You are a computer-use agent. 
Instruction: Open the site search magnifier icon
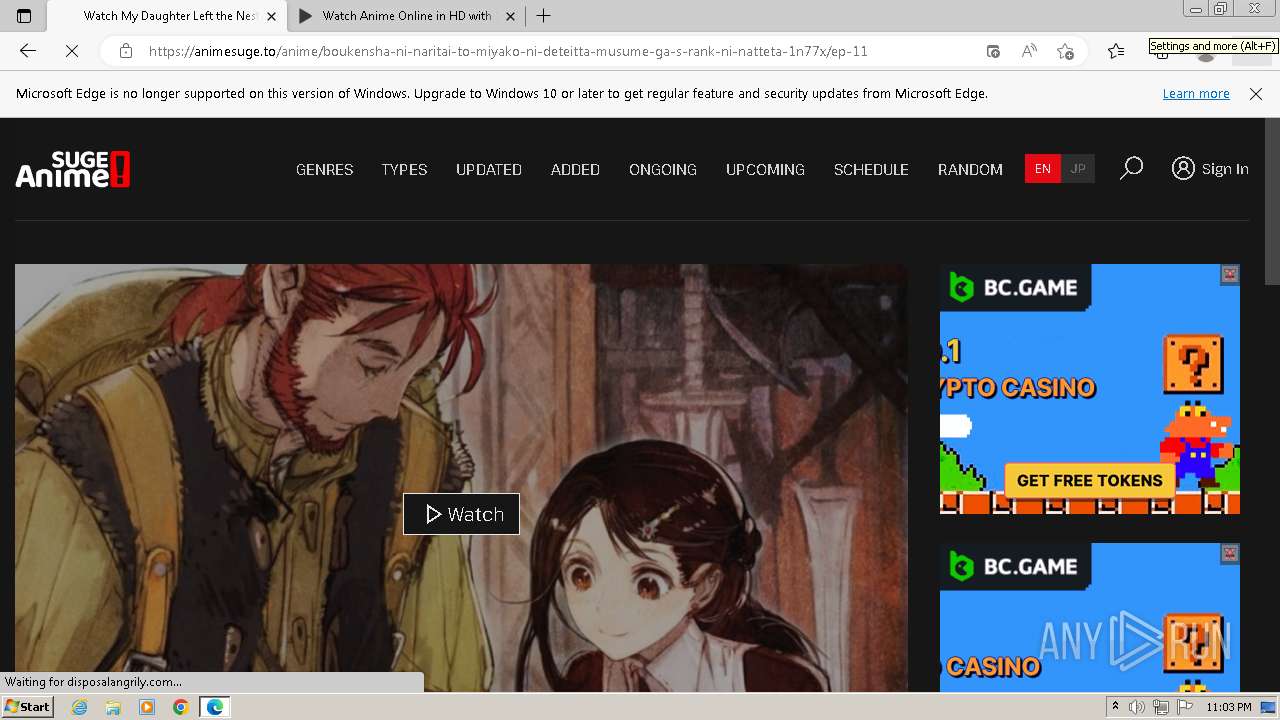(1131, 169)
